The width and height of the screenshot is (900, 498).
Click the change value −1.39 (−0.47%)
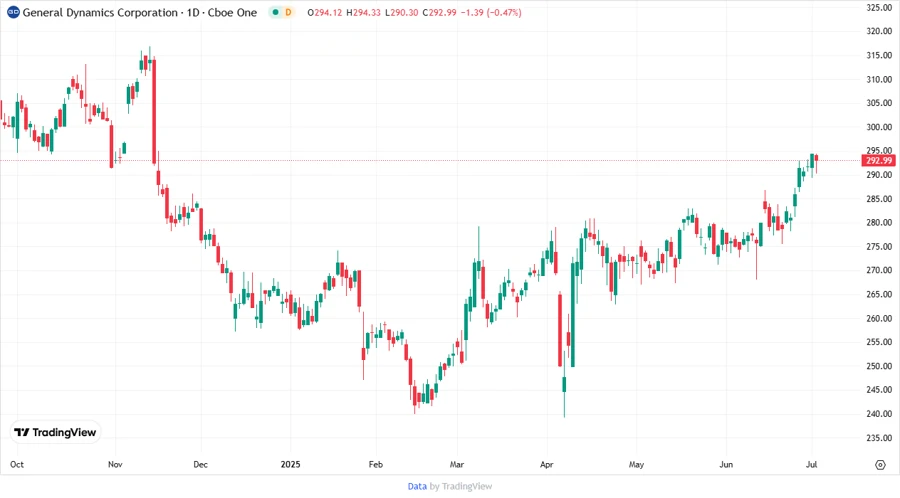click(x=491, y=12)
